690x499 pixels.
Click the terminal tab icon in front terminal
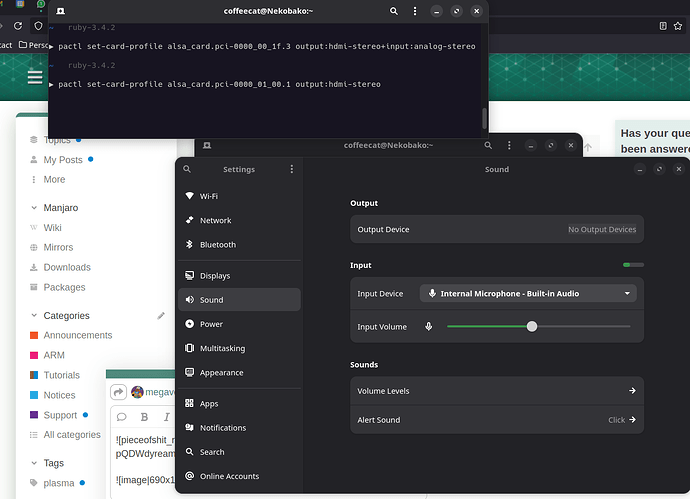(61, 11)
